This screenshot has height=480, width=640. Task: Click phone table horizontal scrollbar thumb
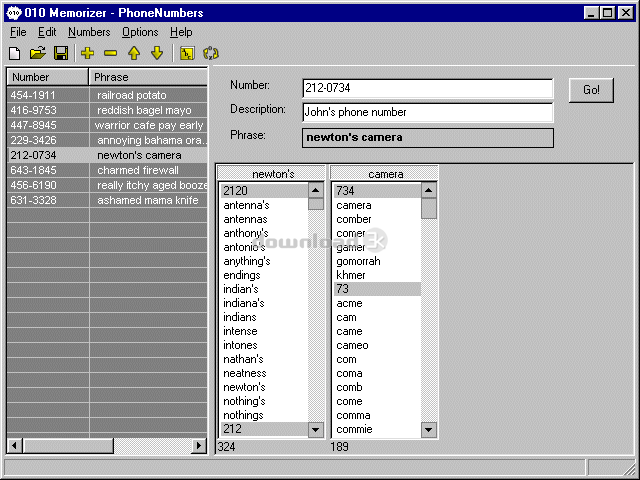click(x=68, y=445)
